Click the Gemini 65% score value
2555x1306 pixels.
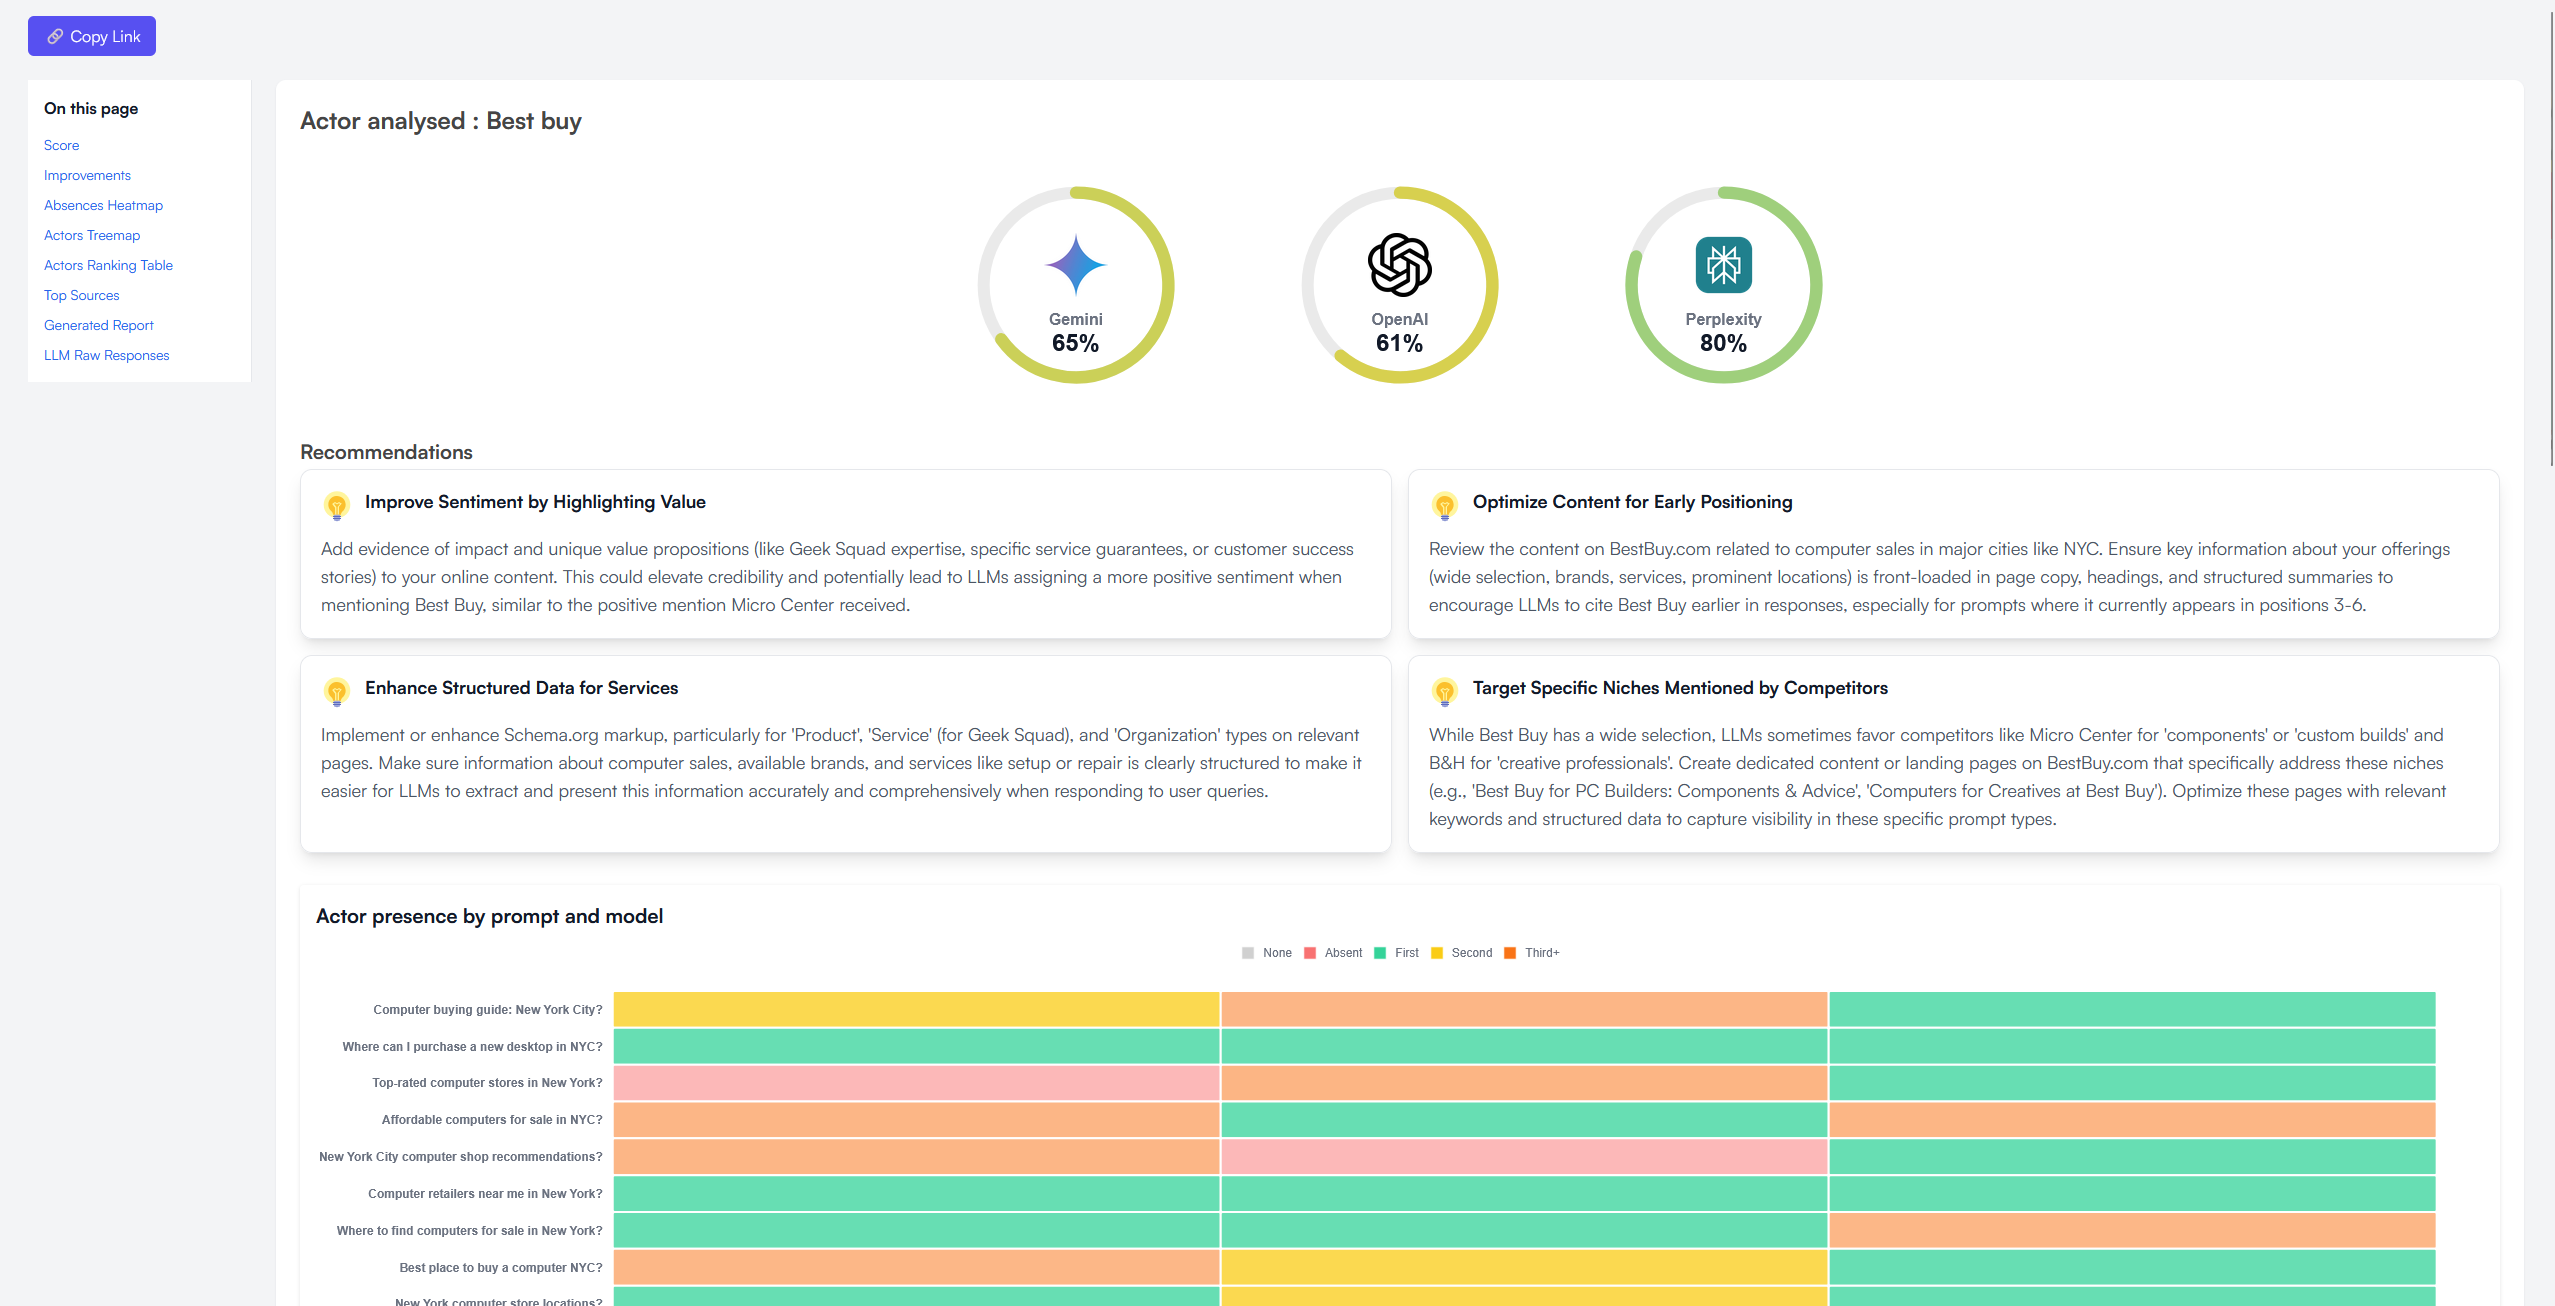pyautogui.click(x=1075, y=343)
